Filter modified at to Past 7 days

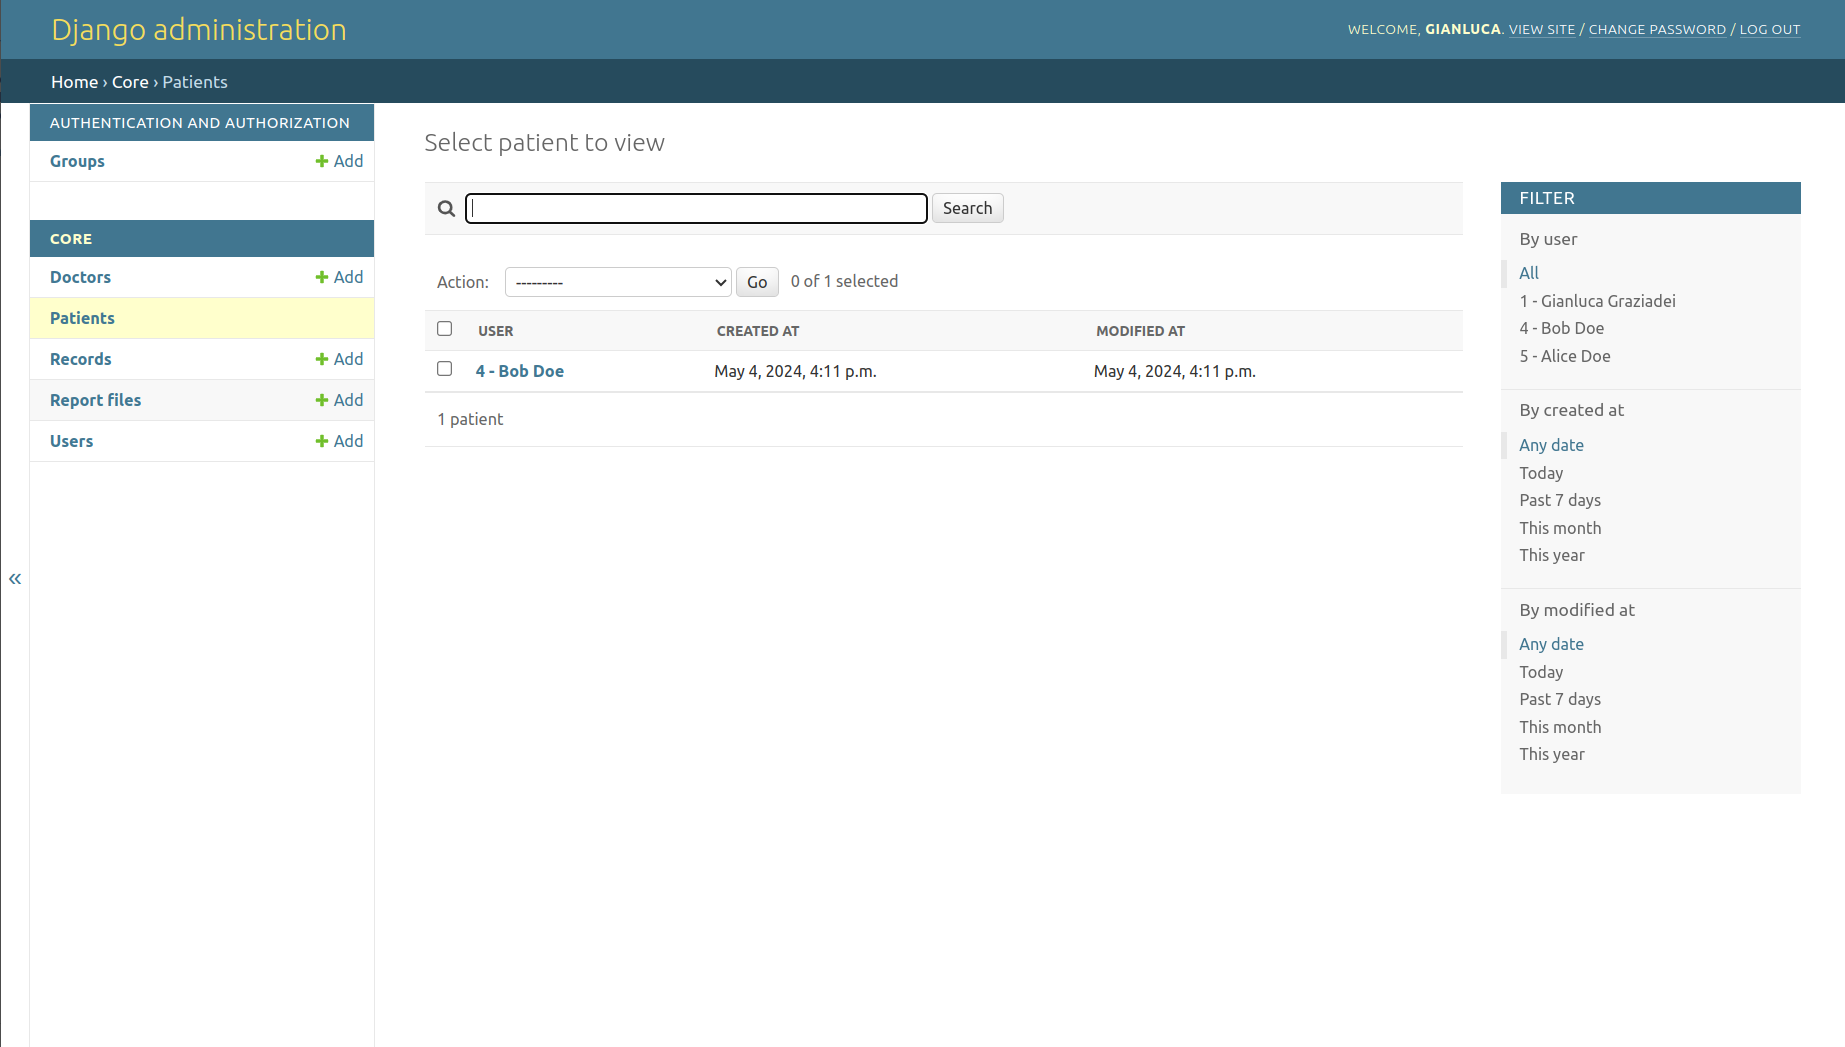click(1560, 699)
